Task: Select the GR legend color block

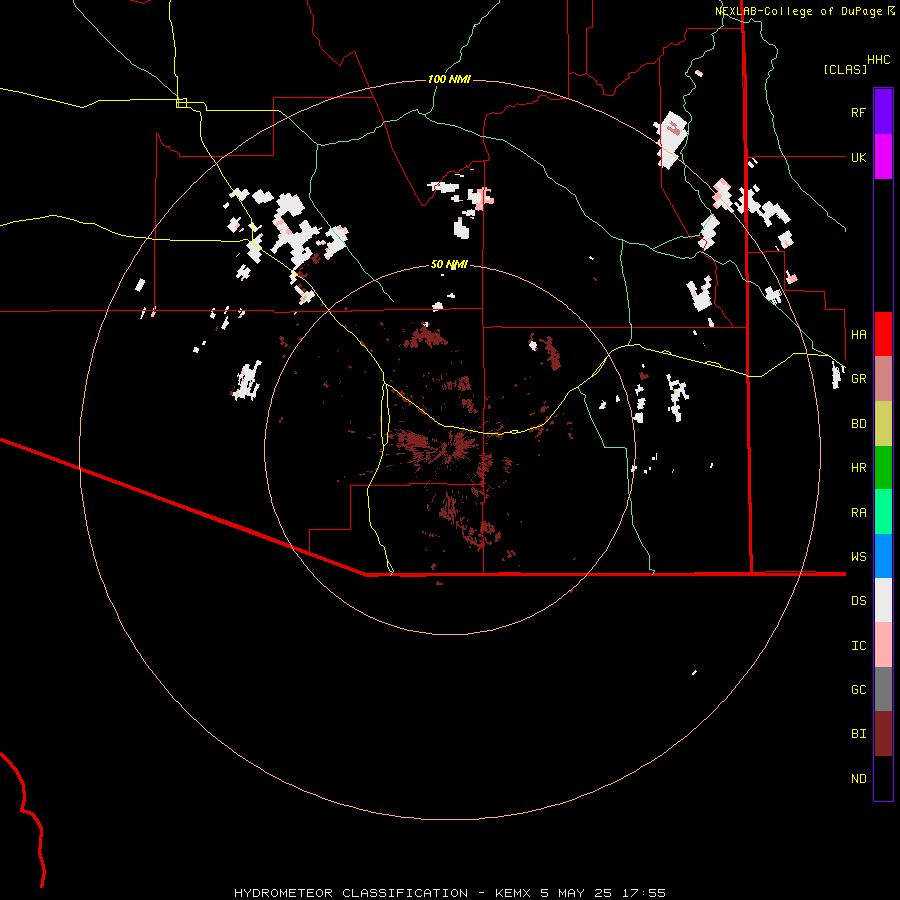Action: point(883,378)
